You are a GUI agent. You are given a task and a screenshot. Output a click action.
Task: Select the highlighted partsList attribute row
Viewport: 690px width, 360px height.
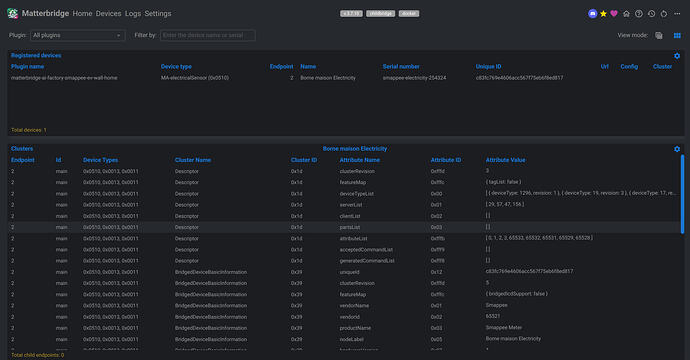coord(345,227)
